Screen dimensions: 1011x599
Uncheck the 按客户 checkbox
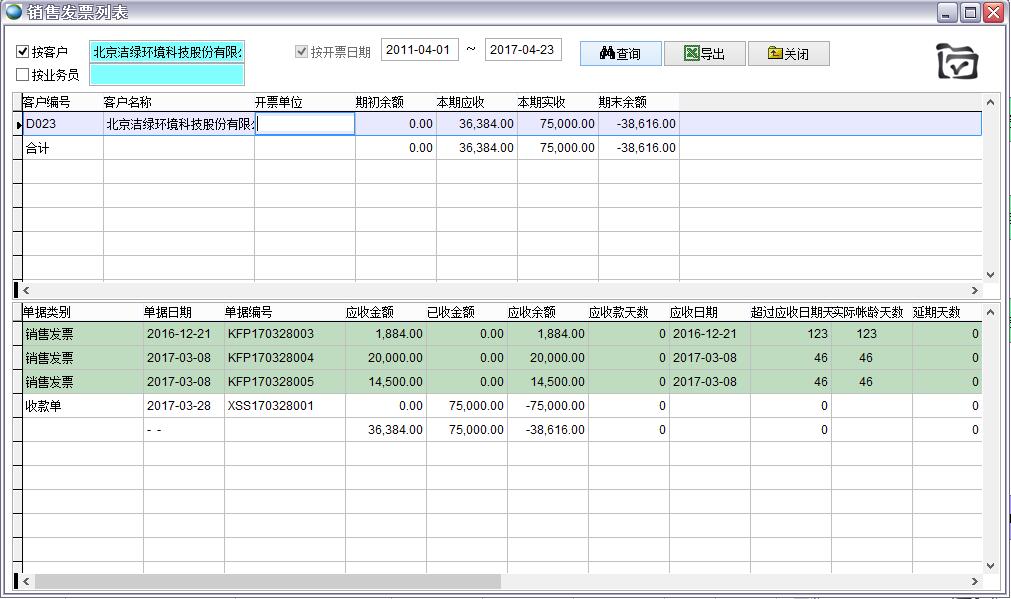[23, 52]
